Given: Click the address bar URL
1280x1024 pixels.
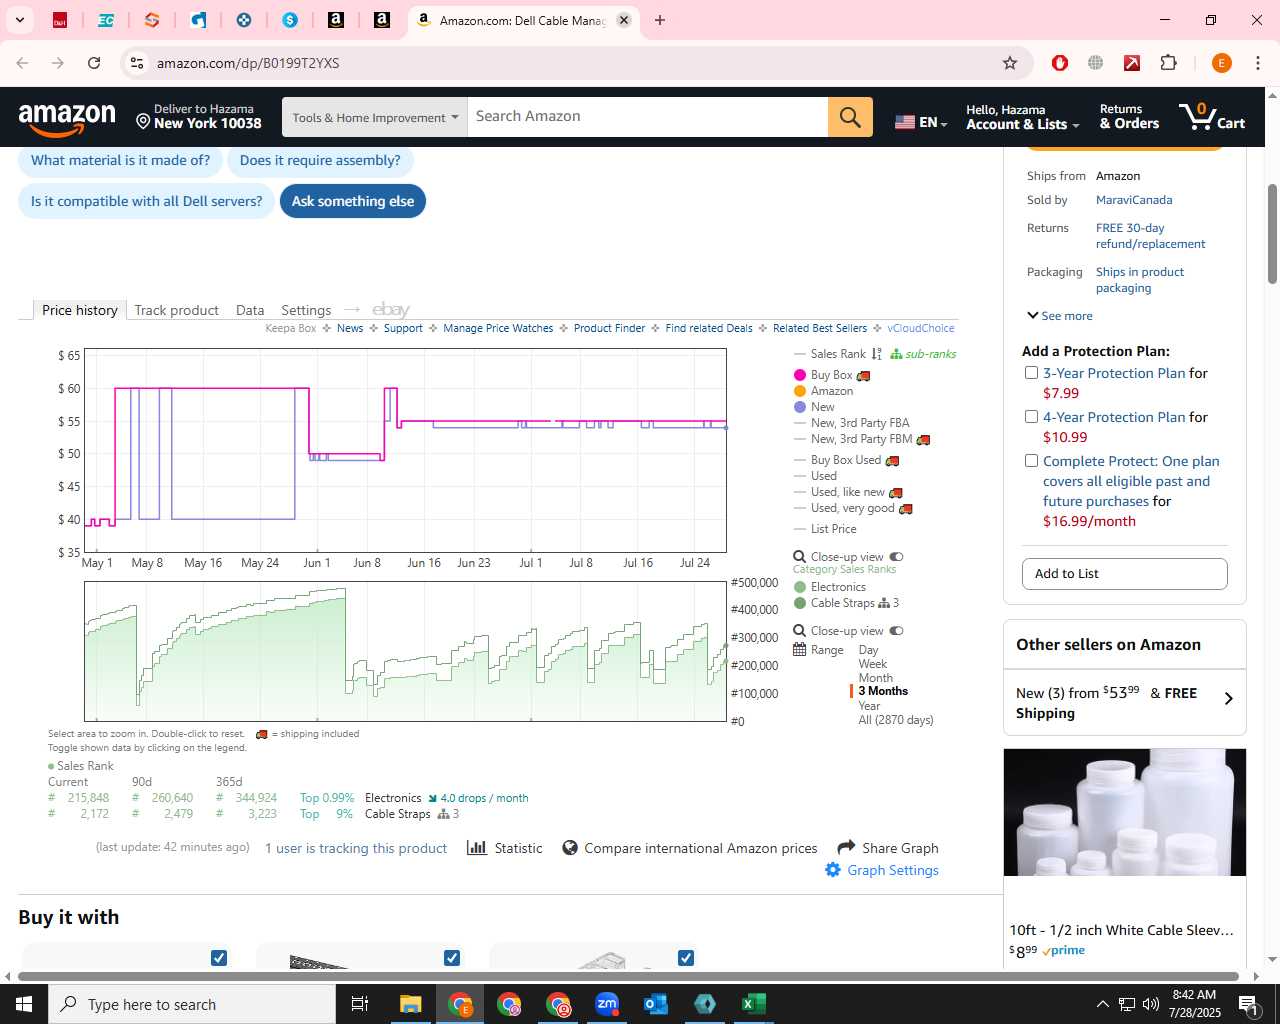Looking at the screenshot, I should [x=248, y=63].
